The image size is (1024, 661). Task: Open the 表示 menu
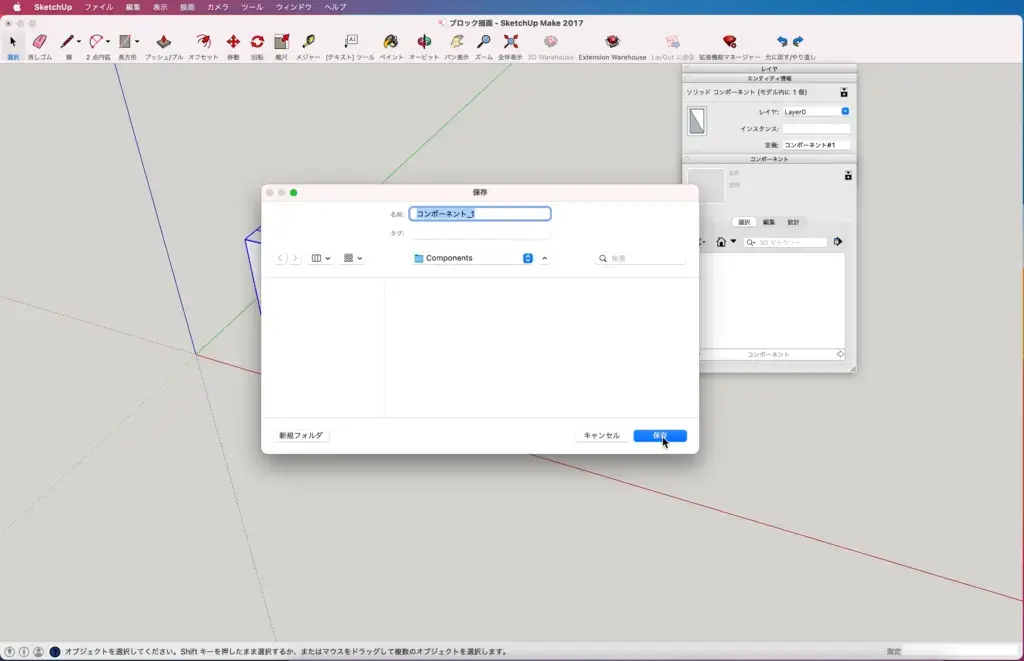click(x=160, y=7)
